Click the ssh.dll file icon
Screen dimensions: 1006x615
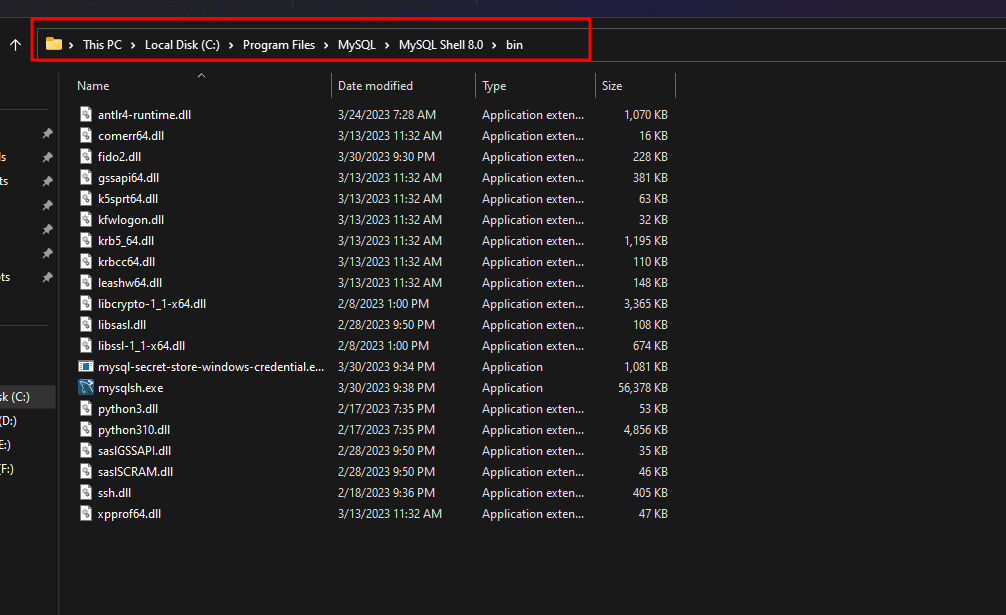[x=86, y=493]
